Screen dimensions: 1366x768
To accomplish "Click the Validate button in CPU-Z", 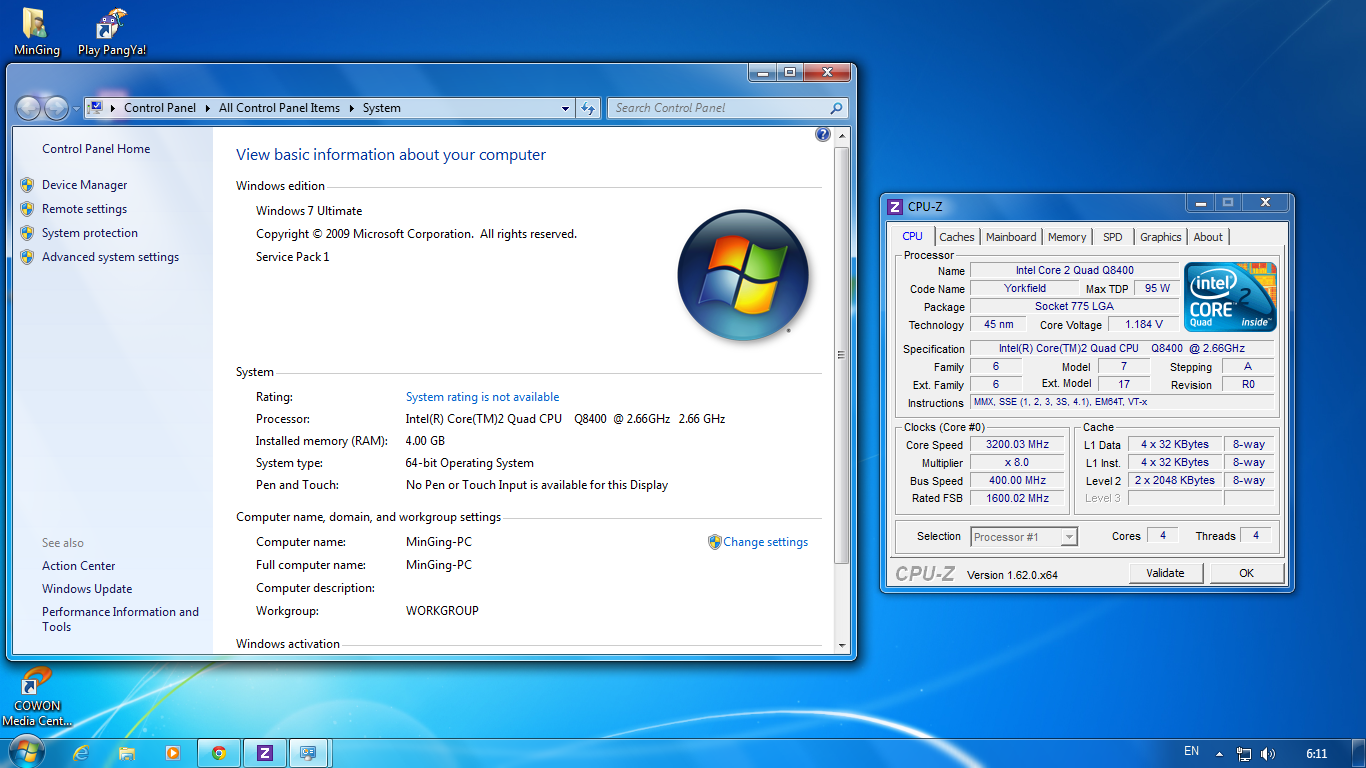I will (1165, 573).
